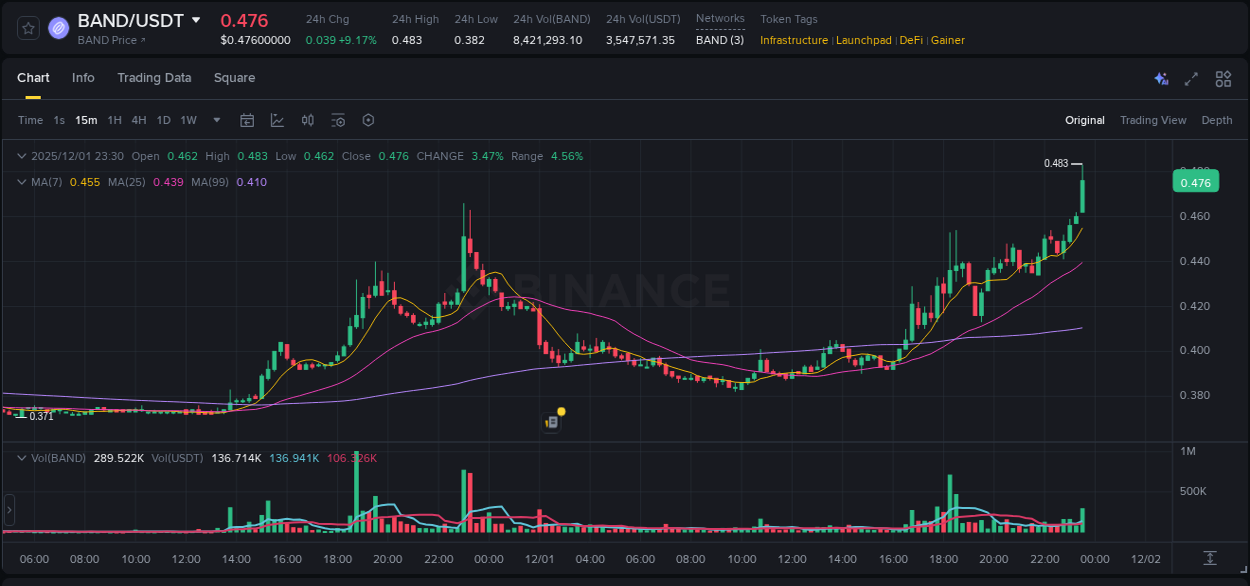1250x586 pixels.
Task: Switch to the Trading Data tab
Action: tap(154, 78)
